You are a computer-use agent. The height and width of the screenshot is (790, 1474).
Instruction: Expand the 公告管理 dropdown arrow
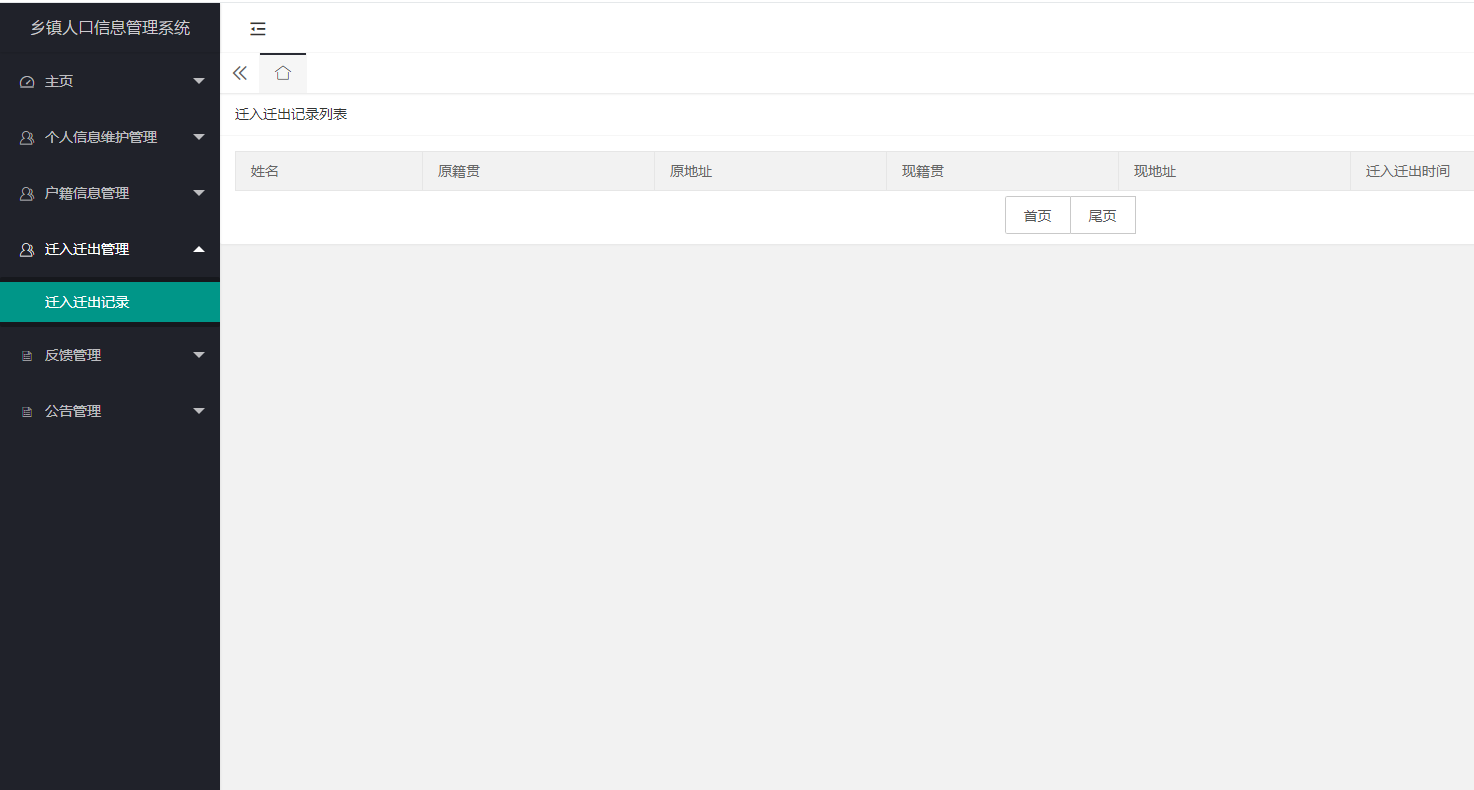(199, 411)
